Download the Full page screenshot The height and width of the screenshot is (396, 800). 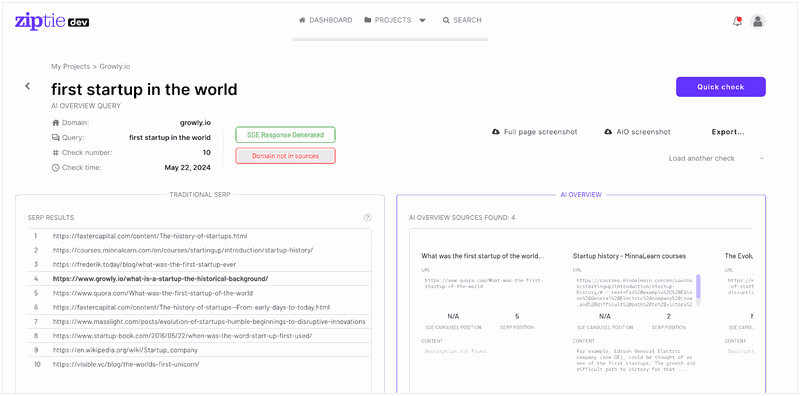(535, 132)
